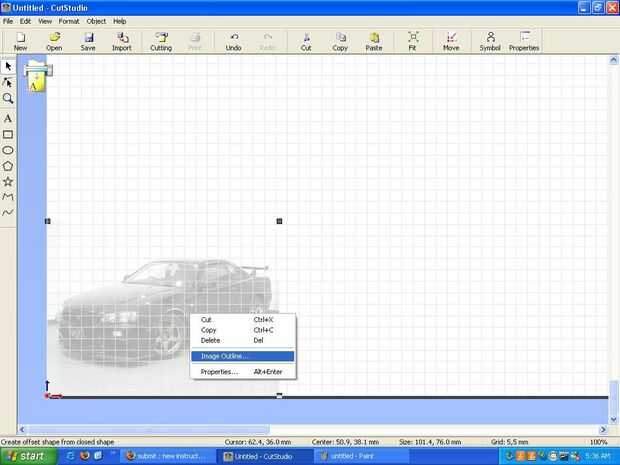Viewport: 620px width, 465px height.
Task: Click the horizontal scrollbar left arrow
Action: point(22,429)
